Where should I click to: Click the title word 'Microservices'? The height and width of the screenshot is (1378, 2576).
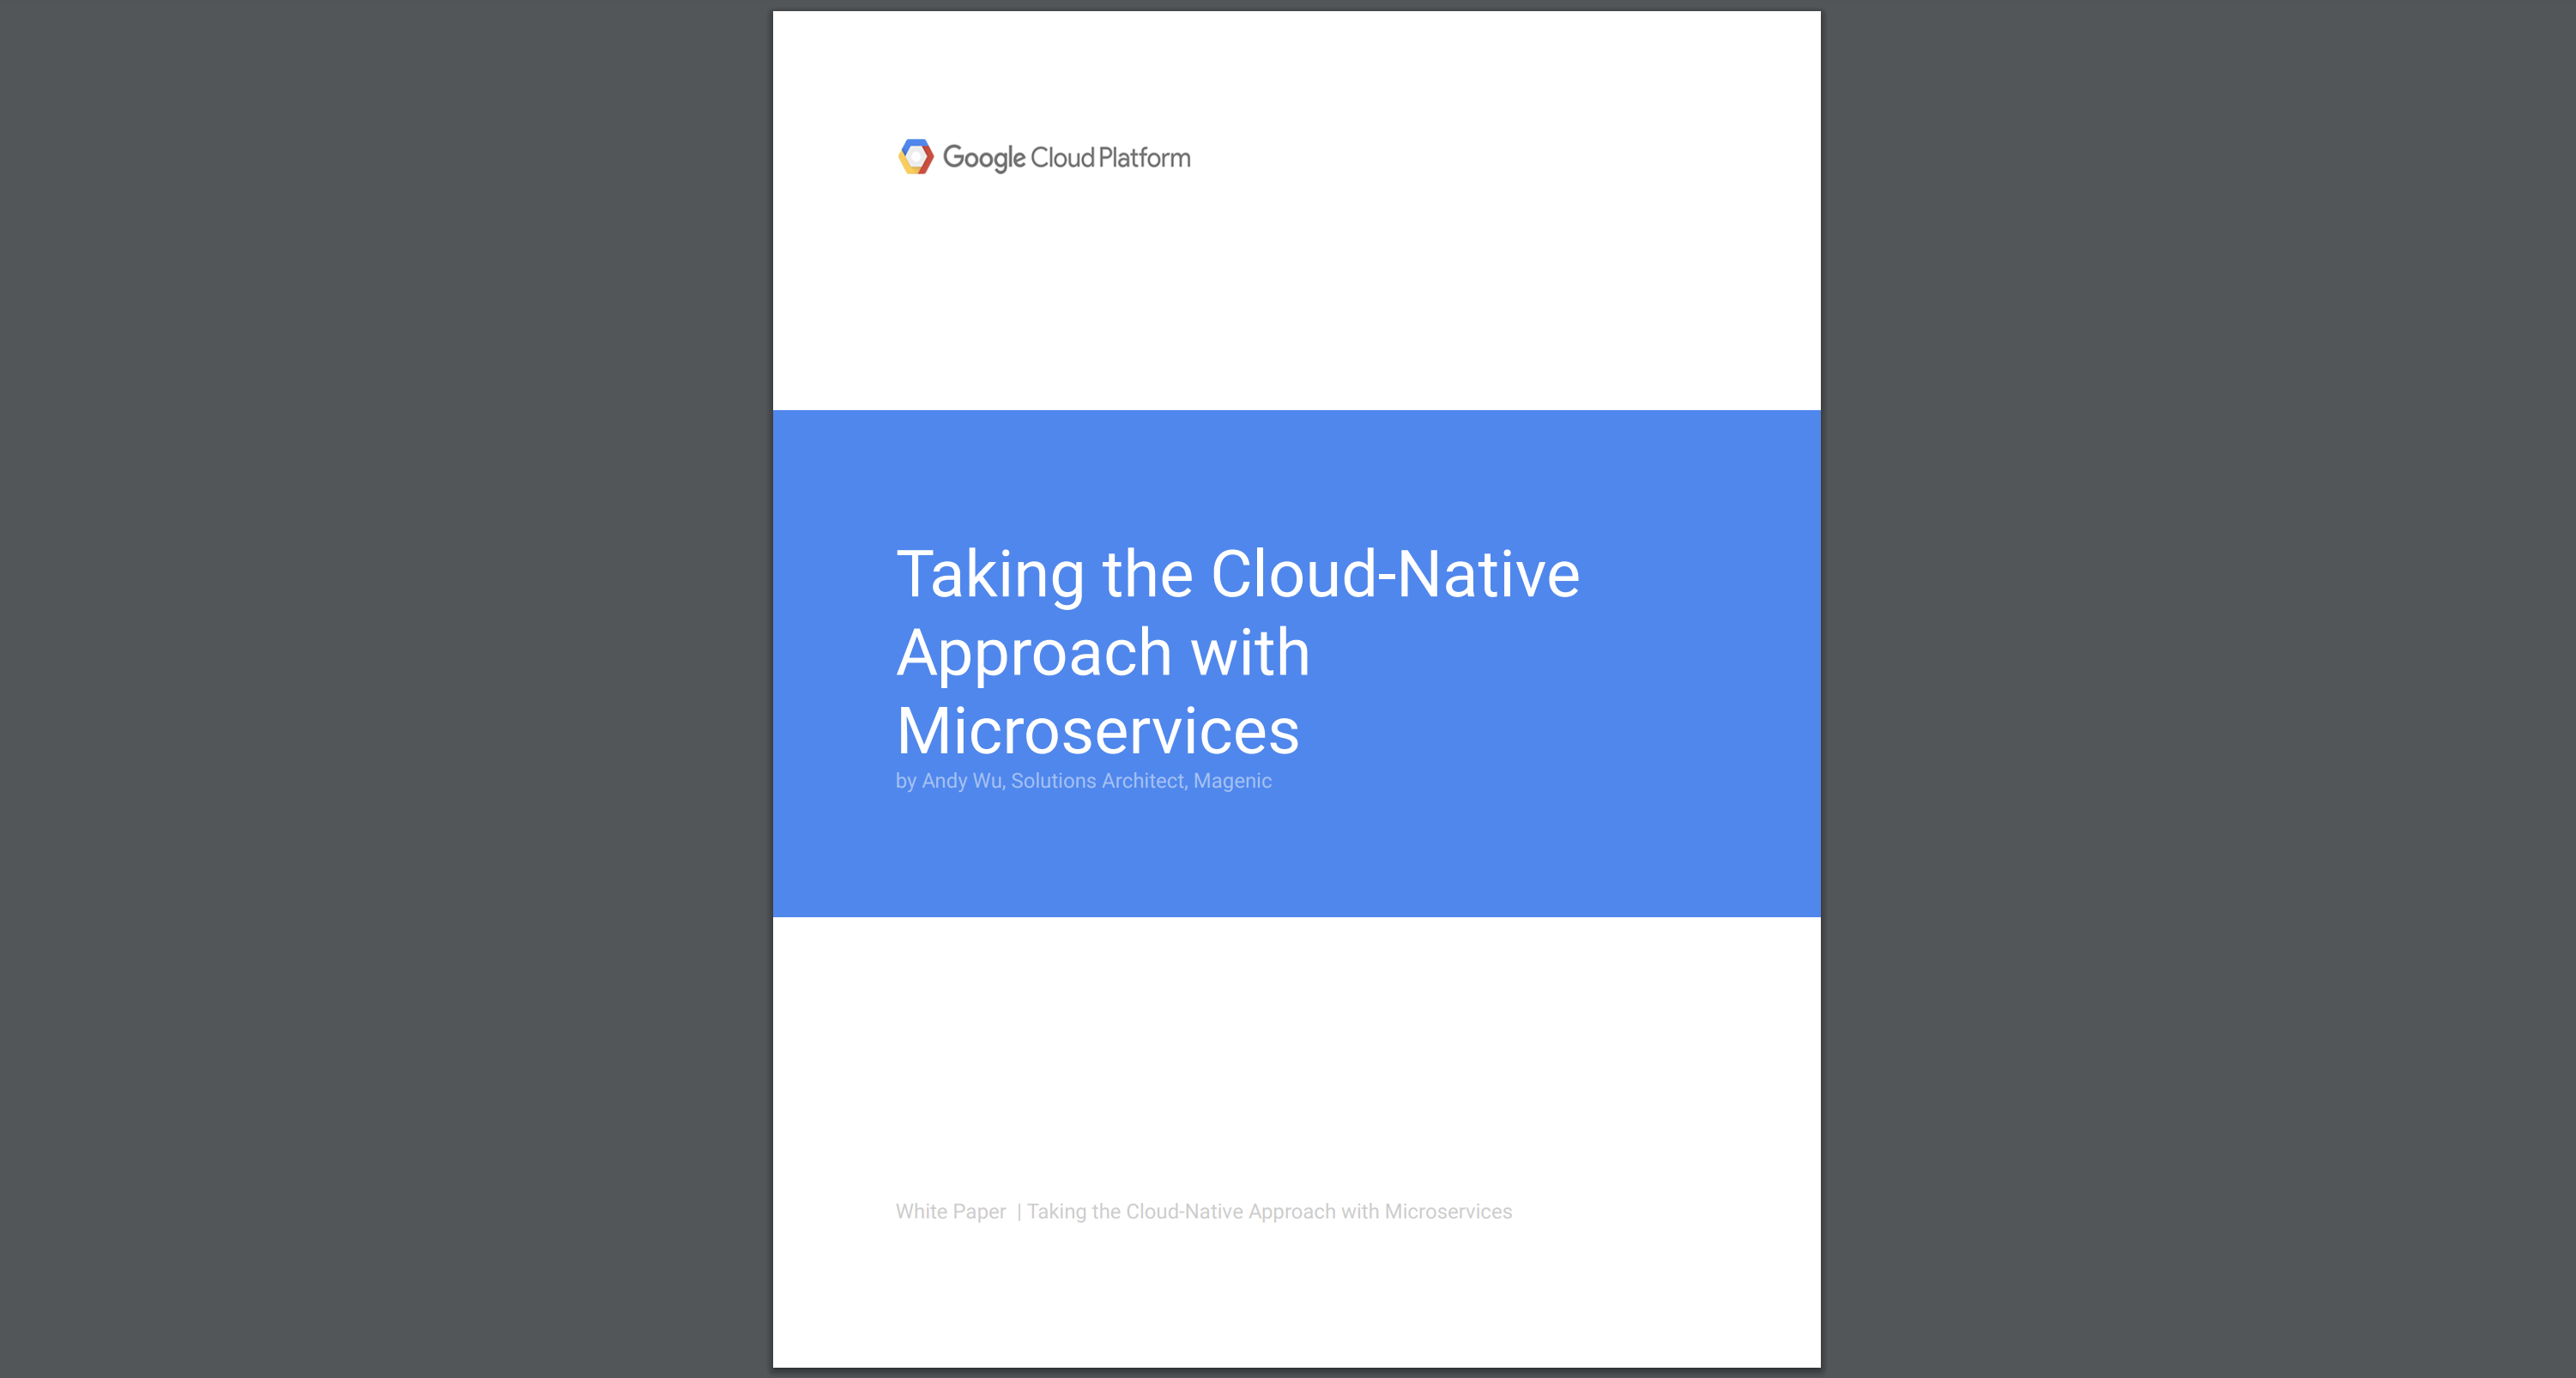(x=1097, y=731)
